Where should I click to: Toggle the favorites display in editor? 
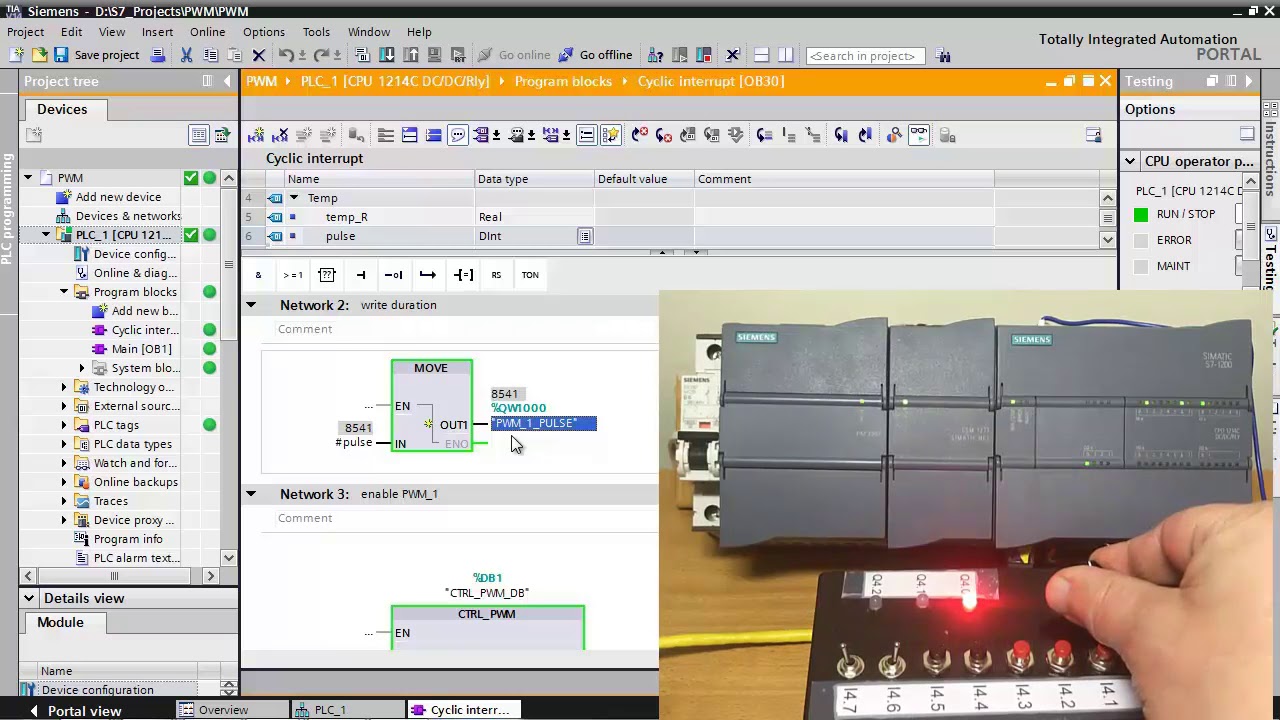(x=610, y=135)
